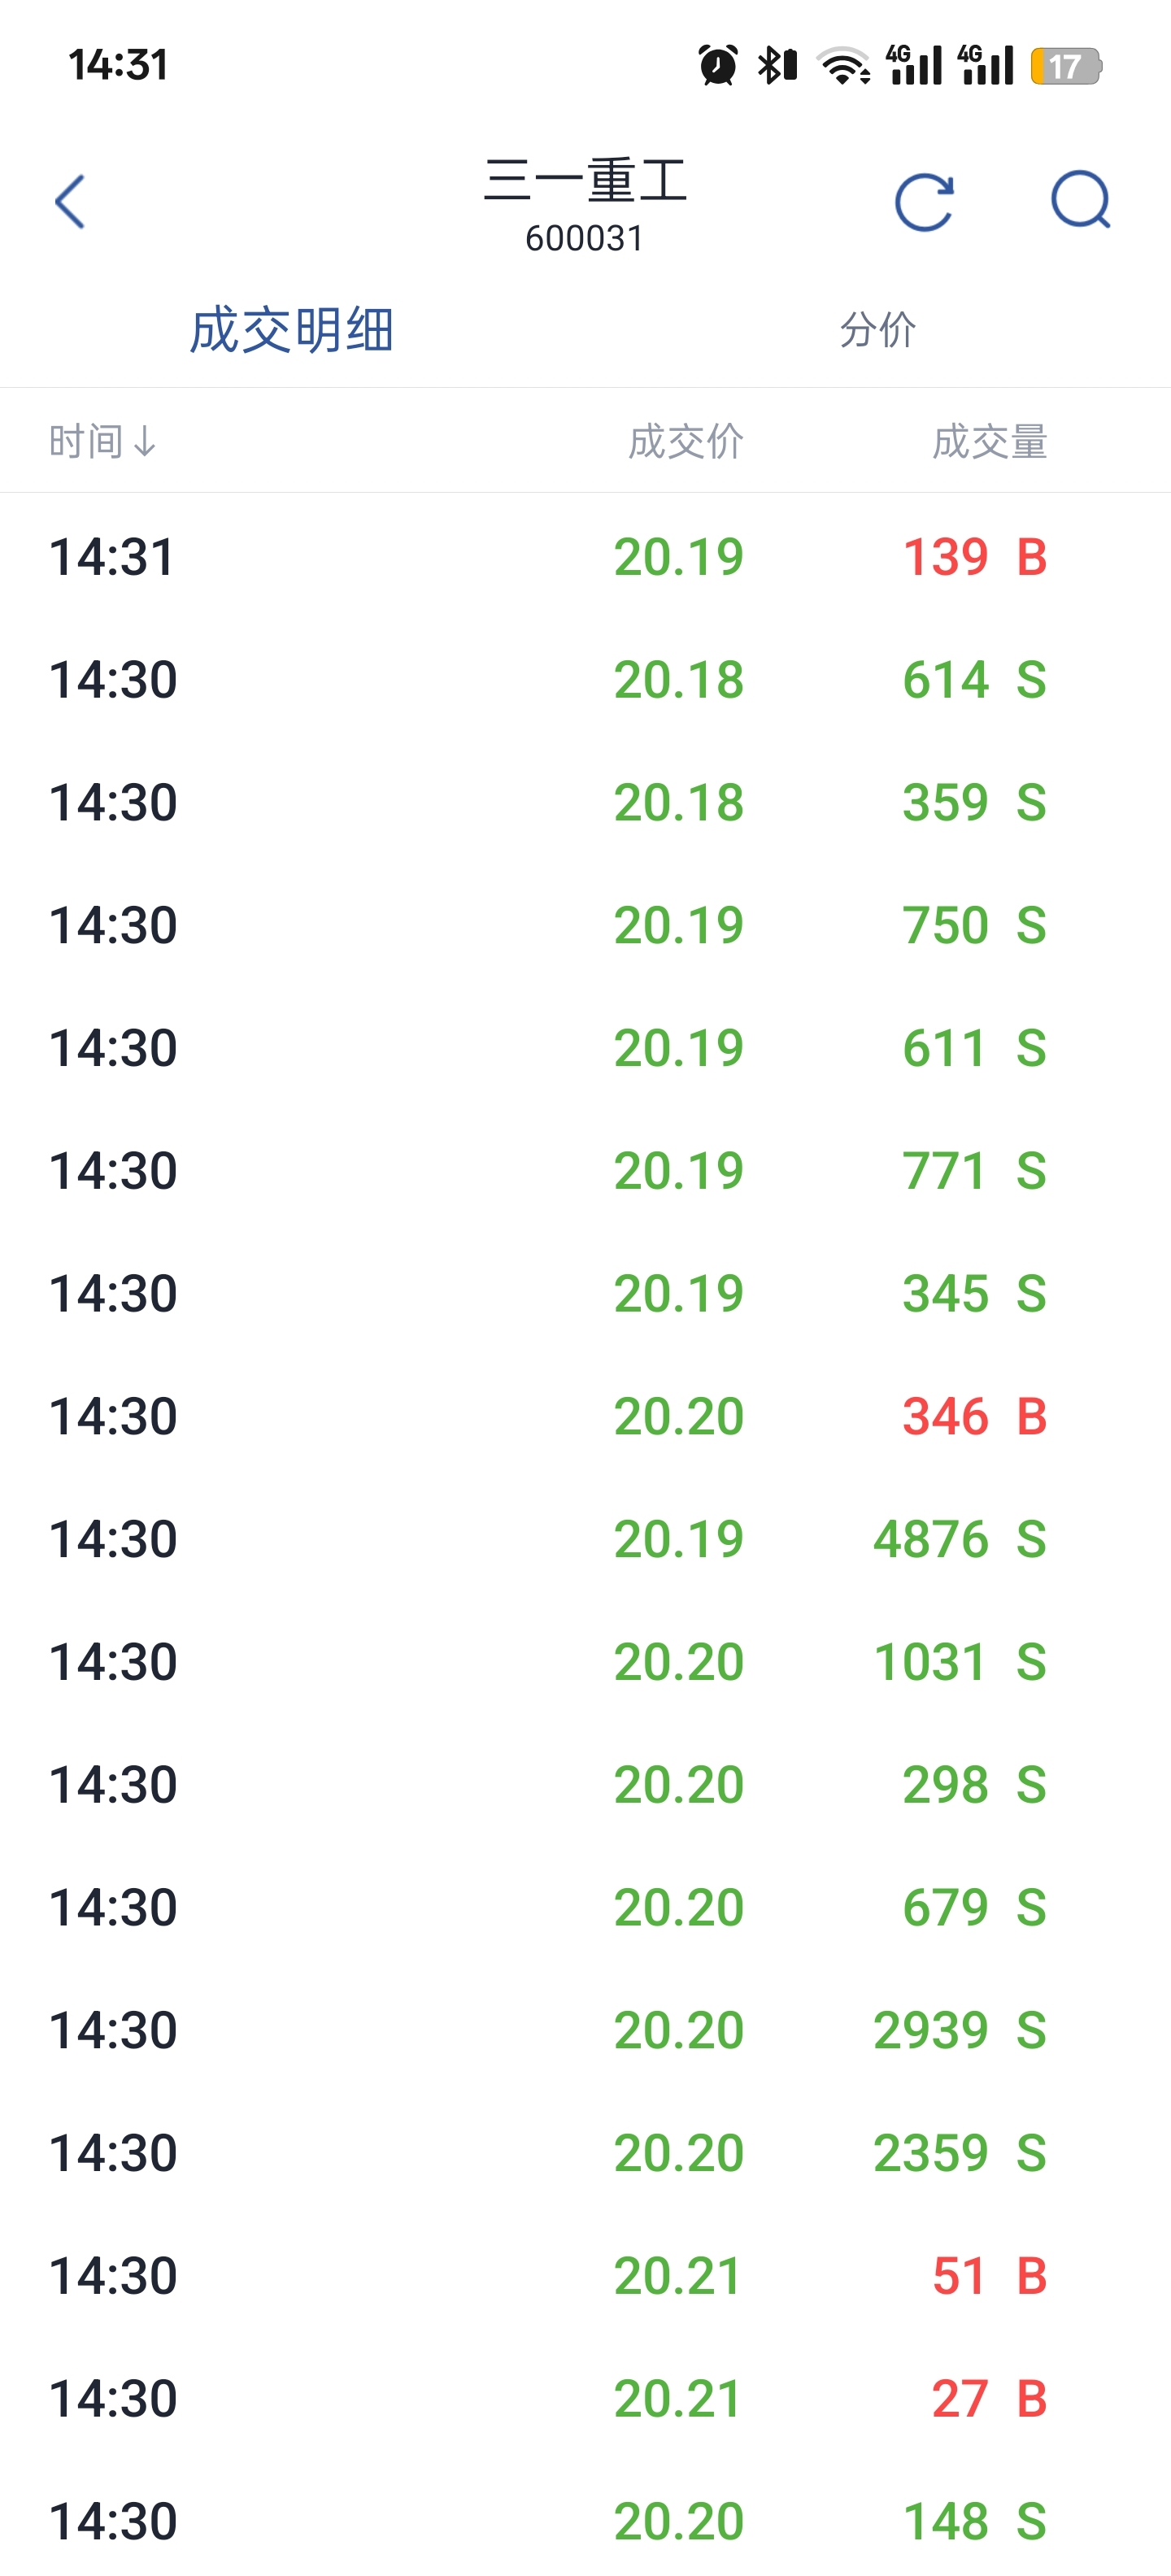This screenshot has height=2576, width=1171.
Task: Tap the row with 346 B volume
Action: click(585, 1416)
